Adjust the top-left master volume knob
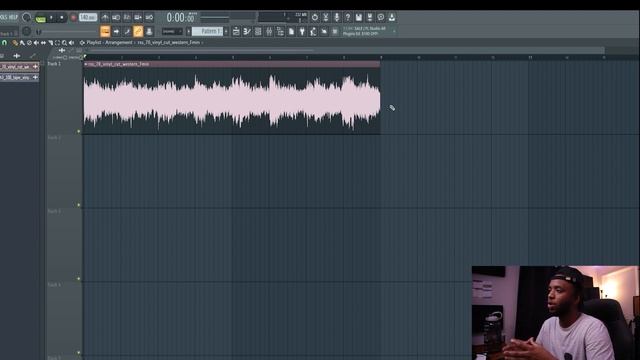Screen dimensions: 640x360 (x=27, y=17)
